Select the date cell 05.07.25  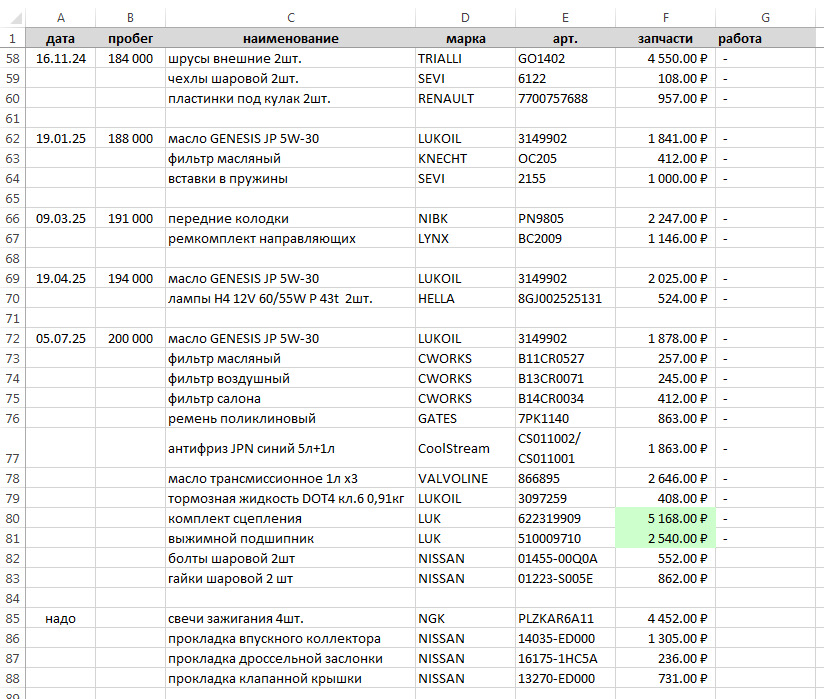coord(60,338)
